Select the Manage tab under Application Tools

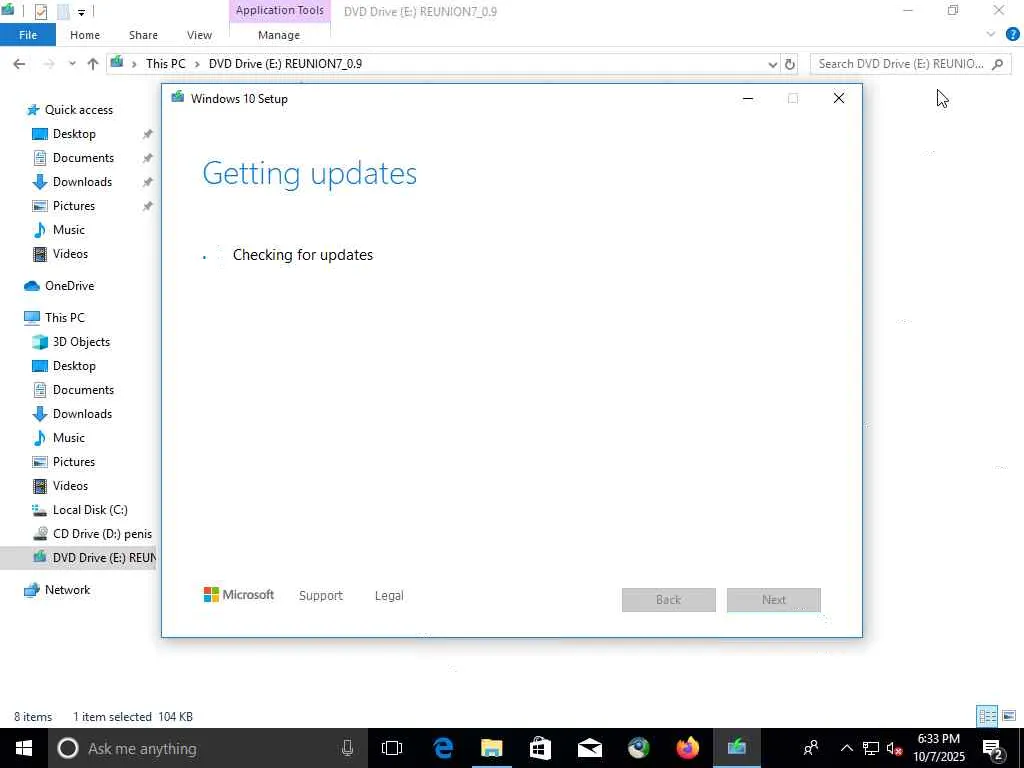(x=279, y=35)
